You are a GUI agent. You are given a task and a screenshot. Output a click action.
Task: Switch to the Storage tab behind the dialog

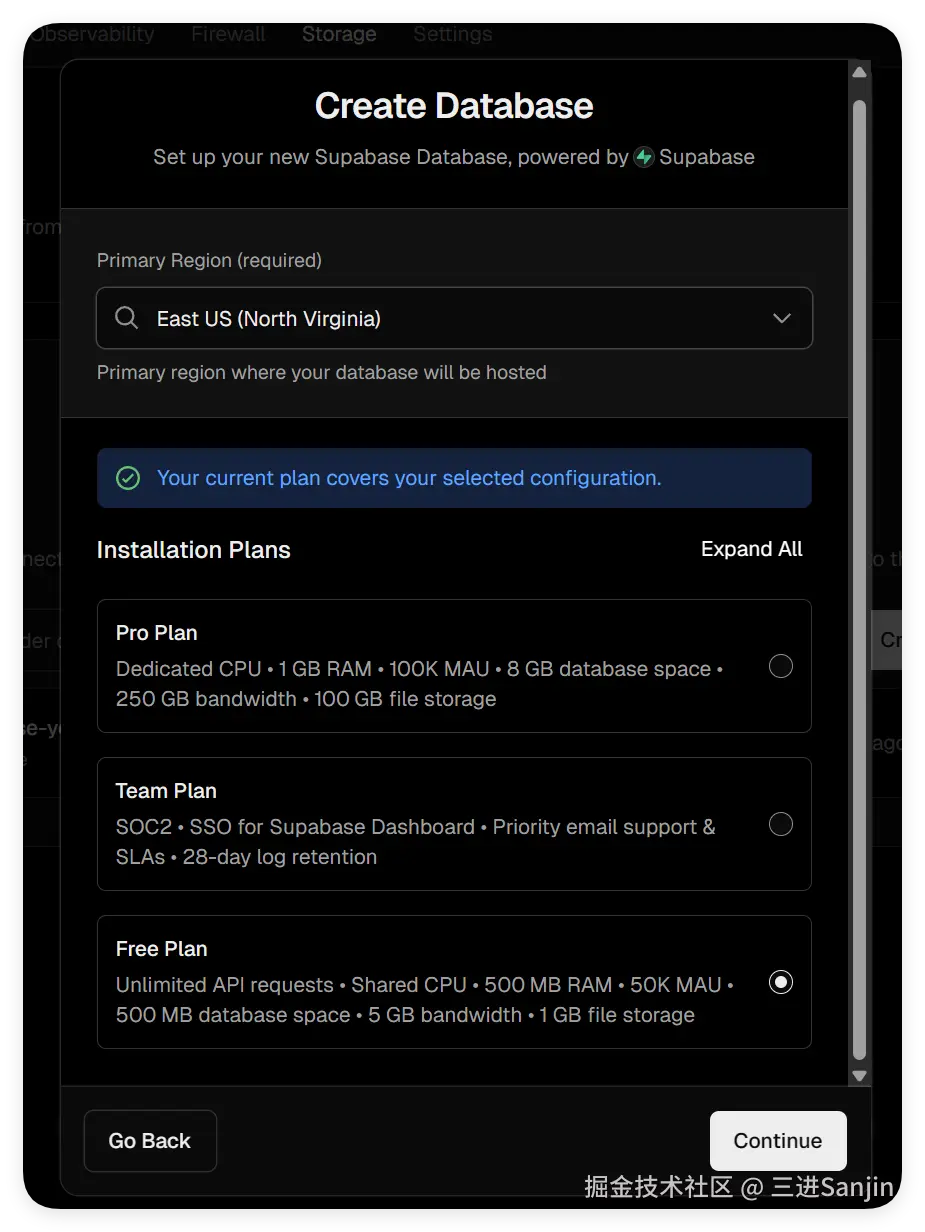pos(339,34)
